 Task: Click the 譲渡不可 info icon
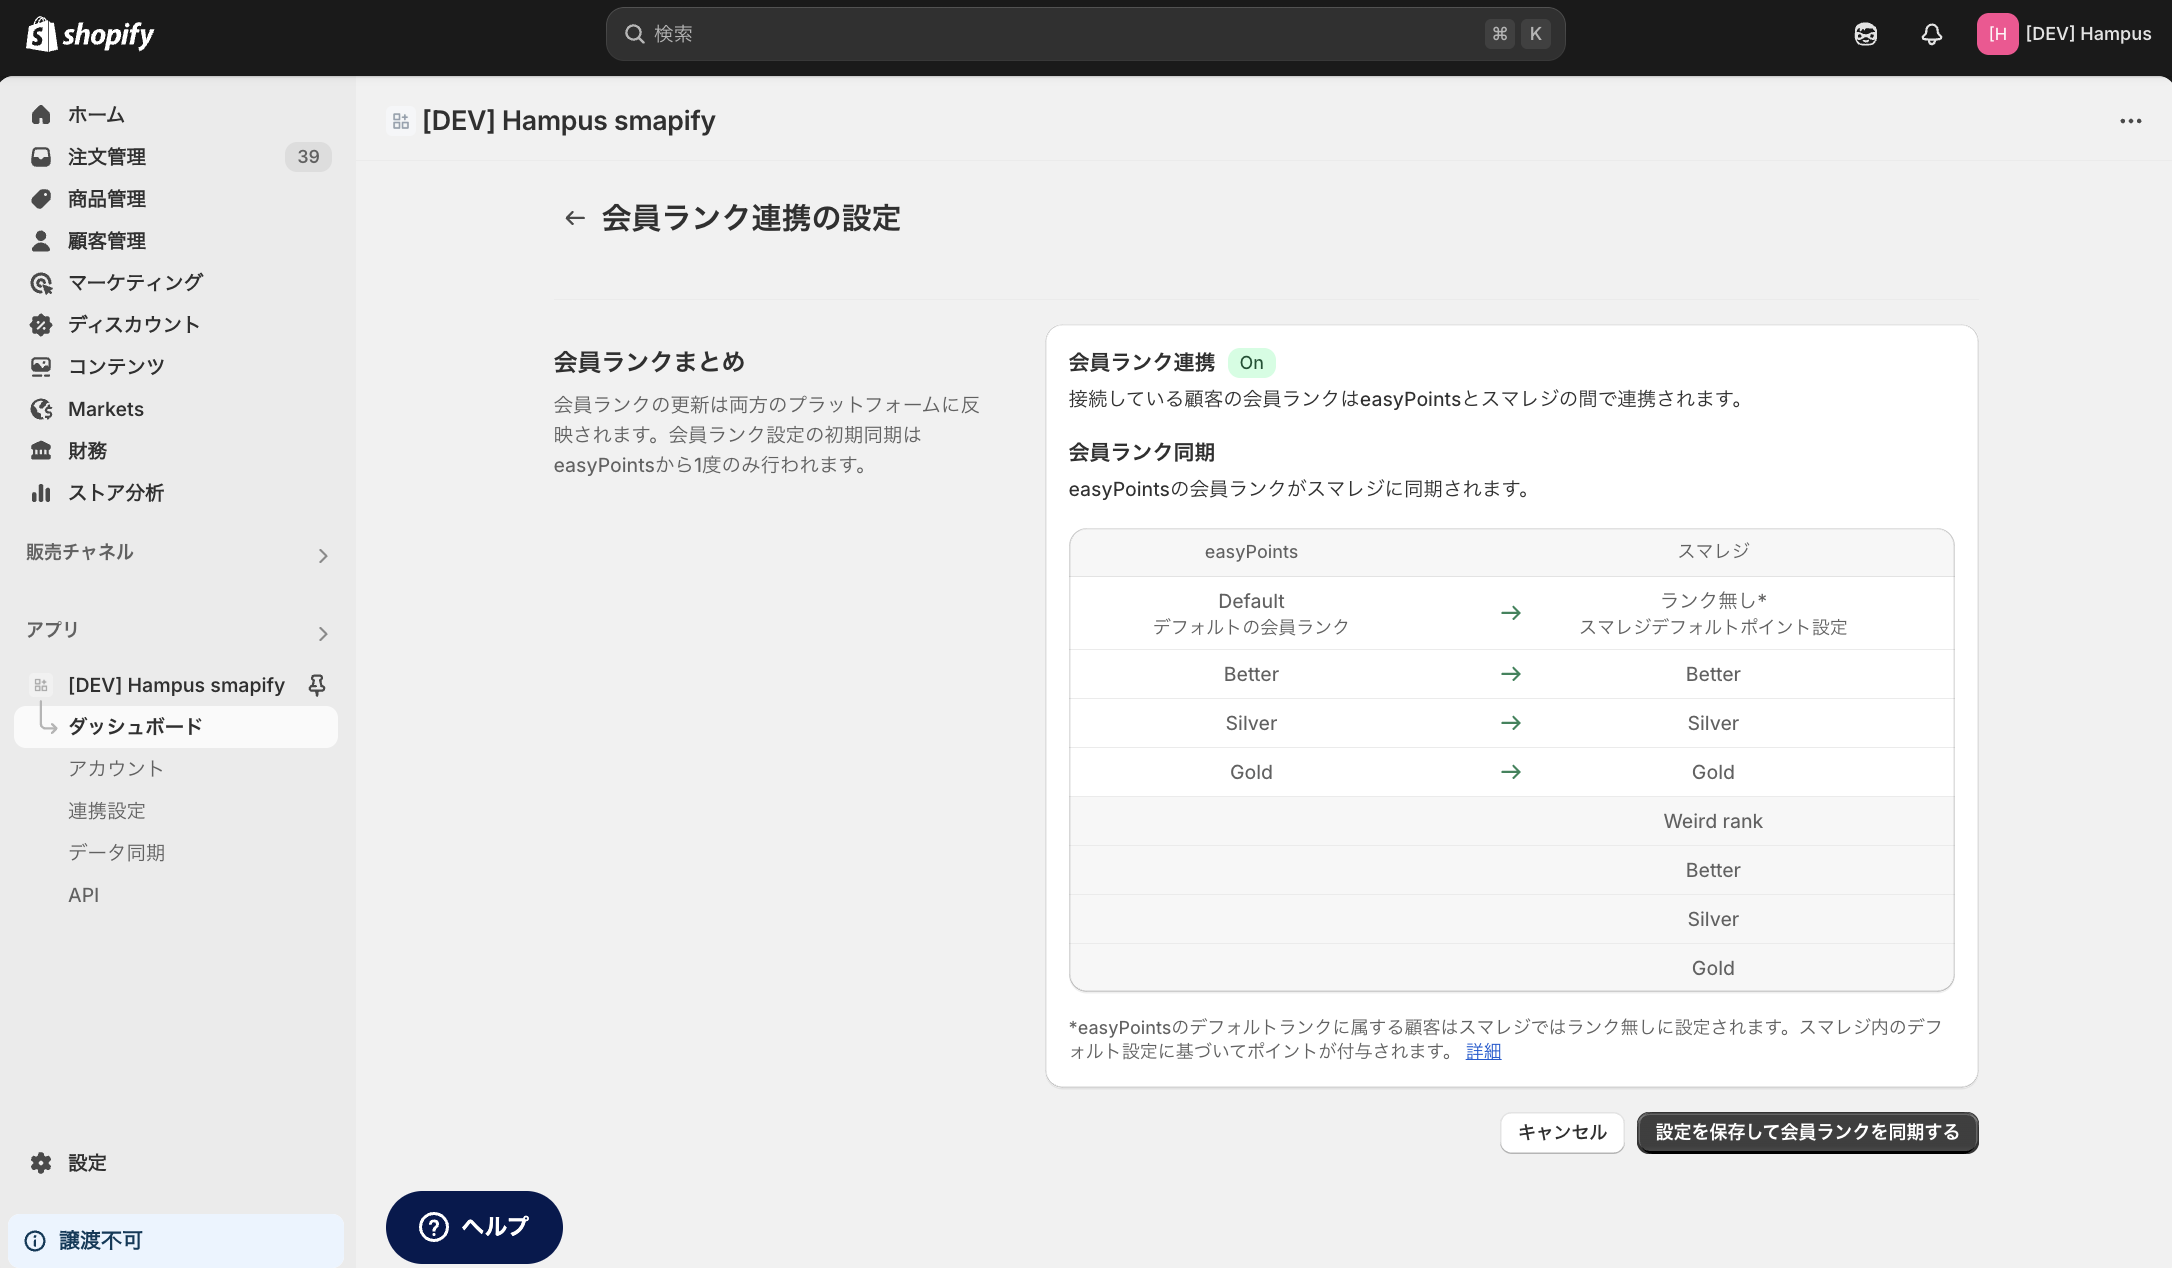pyautogui.click(x=35, y=1240)
